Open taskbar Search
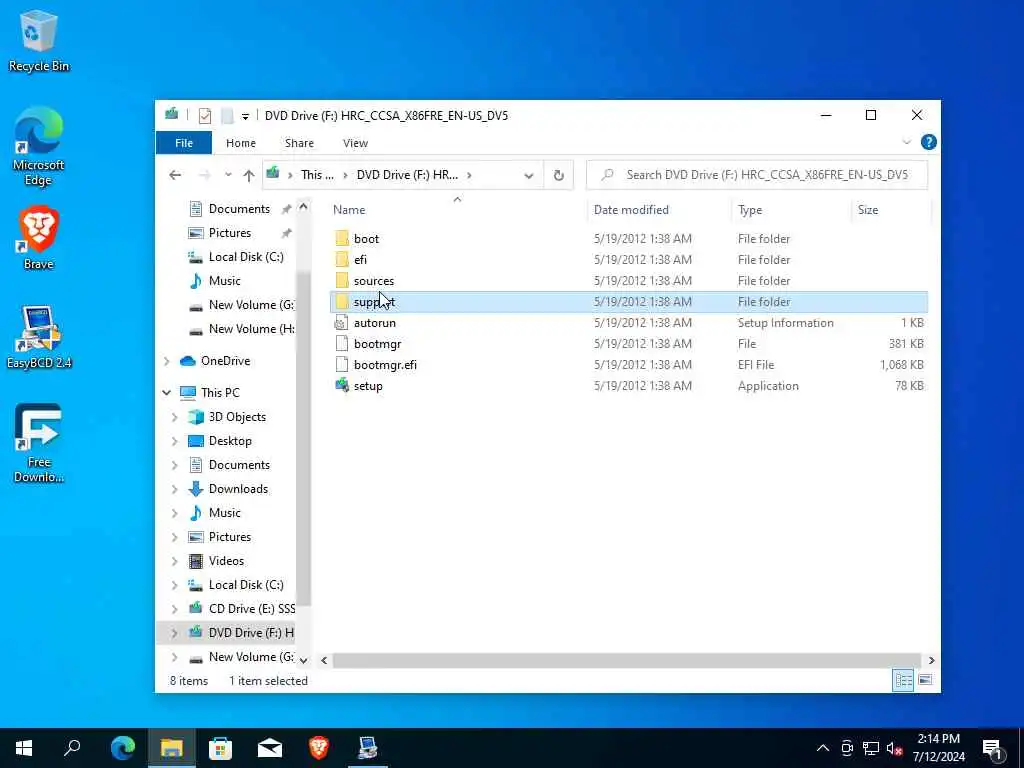This screenshot has height=768, width=1024. point(72,748)
